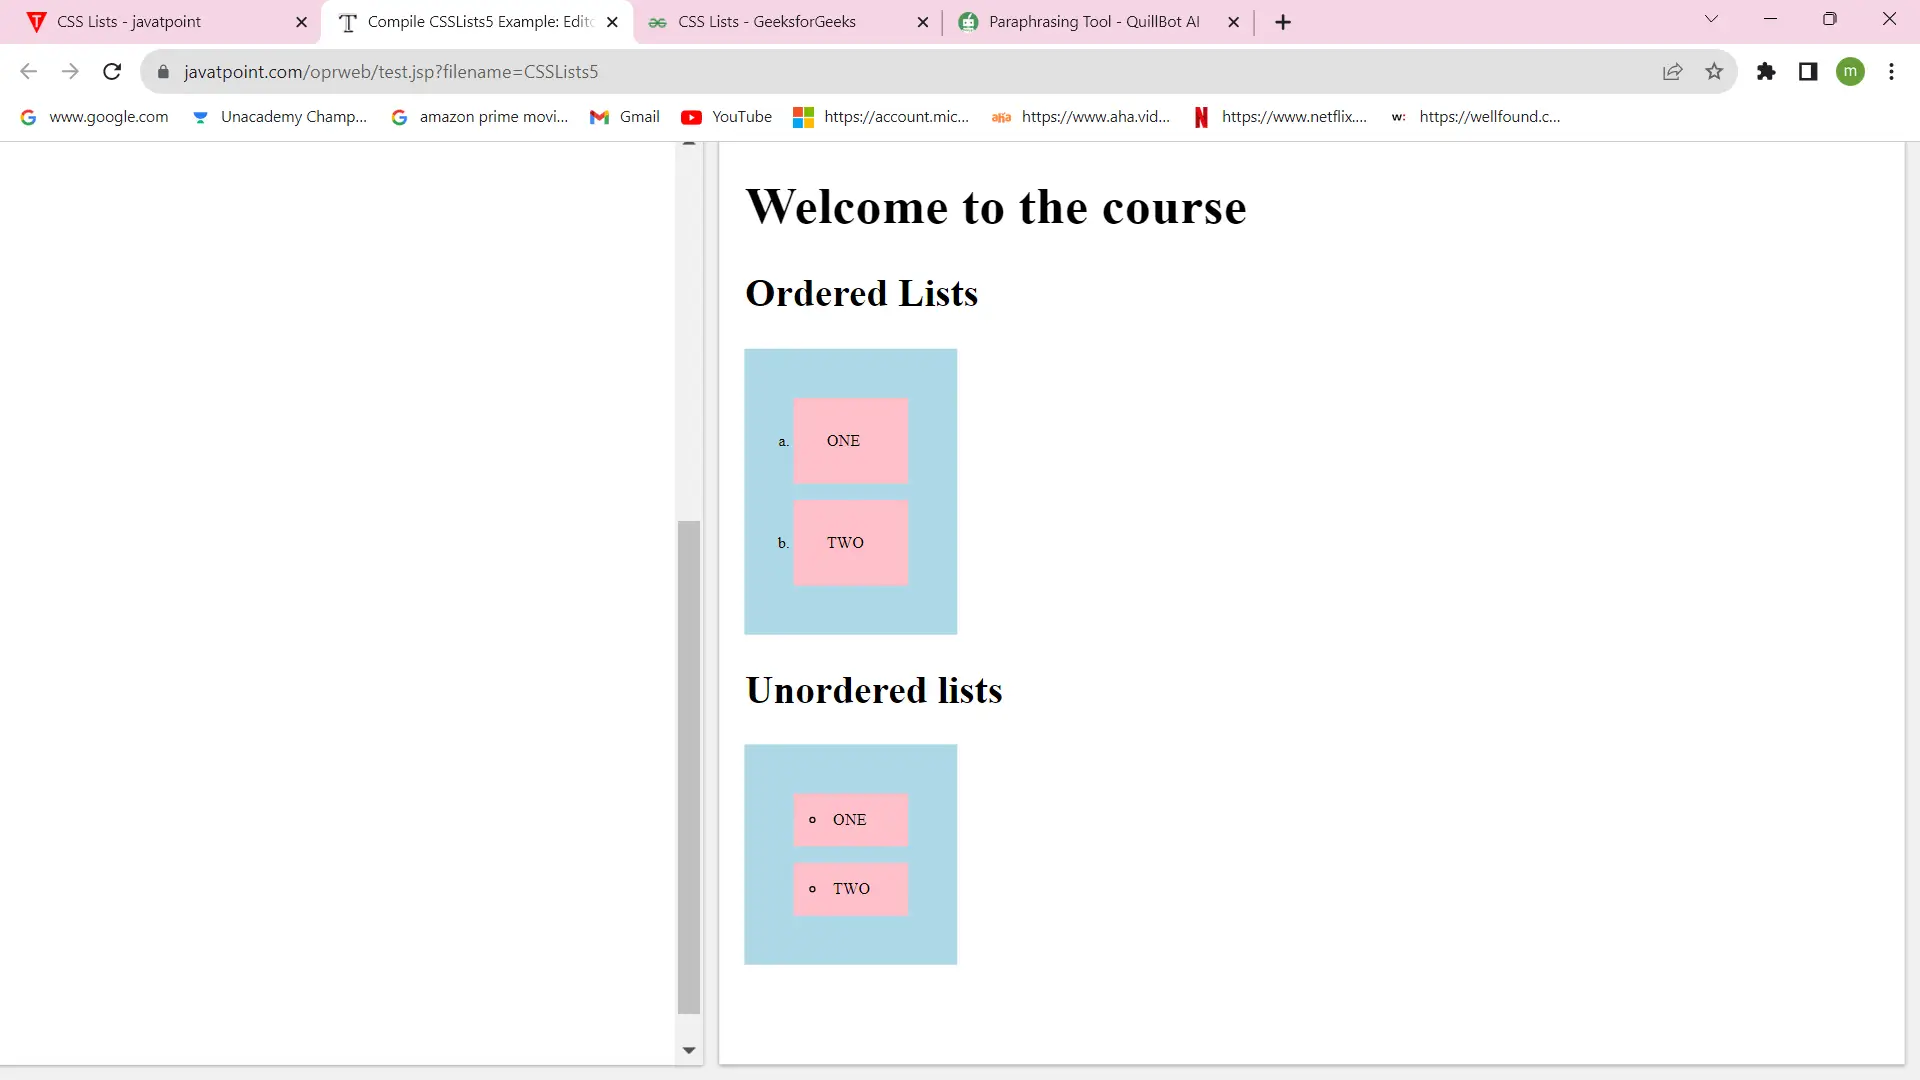Select the CSS Lists GeeksforGeeks tab
This screenshot has width=1920, height=1080.
pos(767,22)
